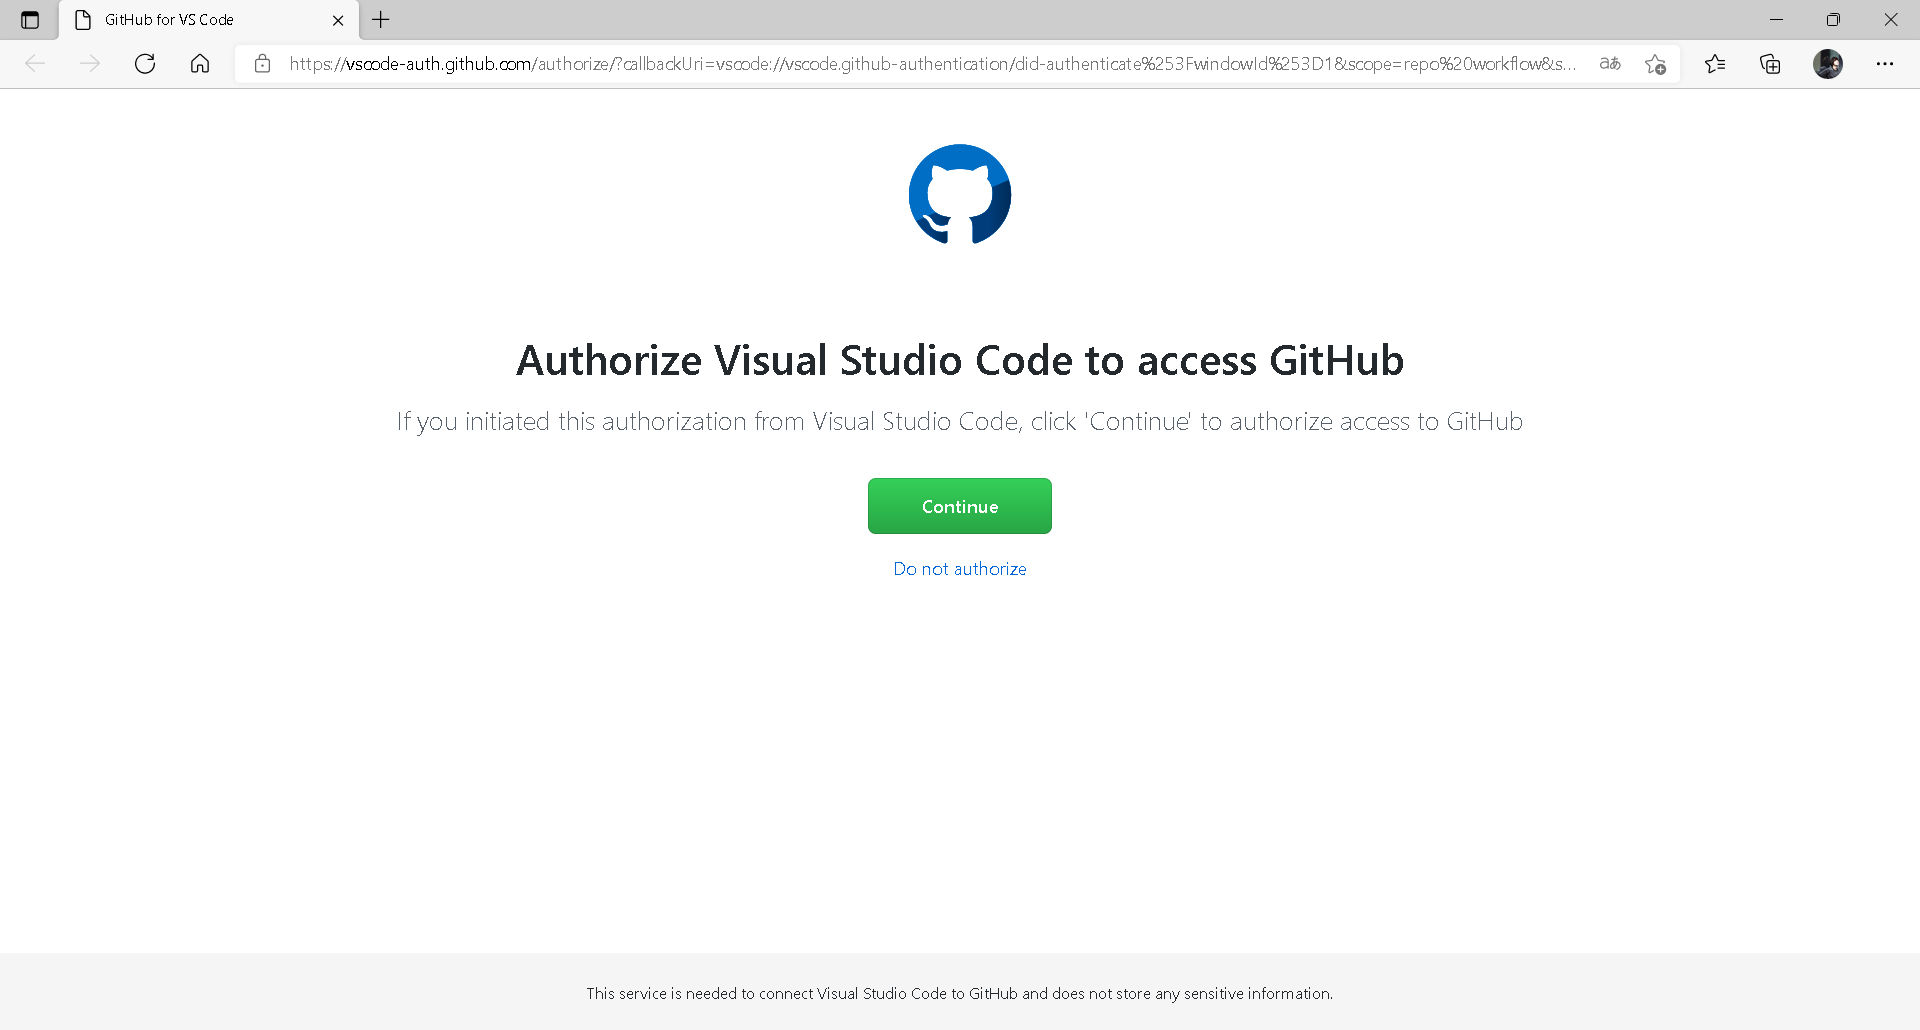Click inside the address bar
This screenshot has height=1030, width=1920.
[900, 63]
